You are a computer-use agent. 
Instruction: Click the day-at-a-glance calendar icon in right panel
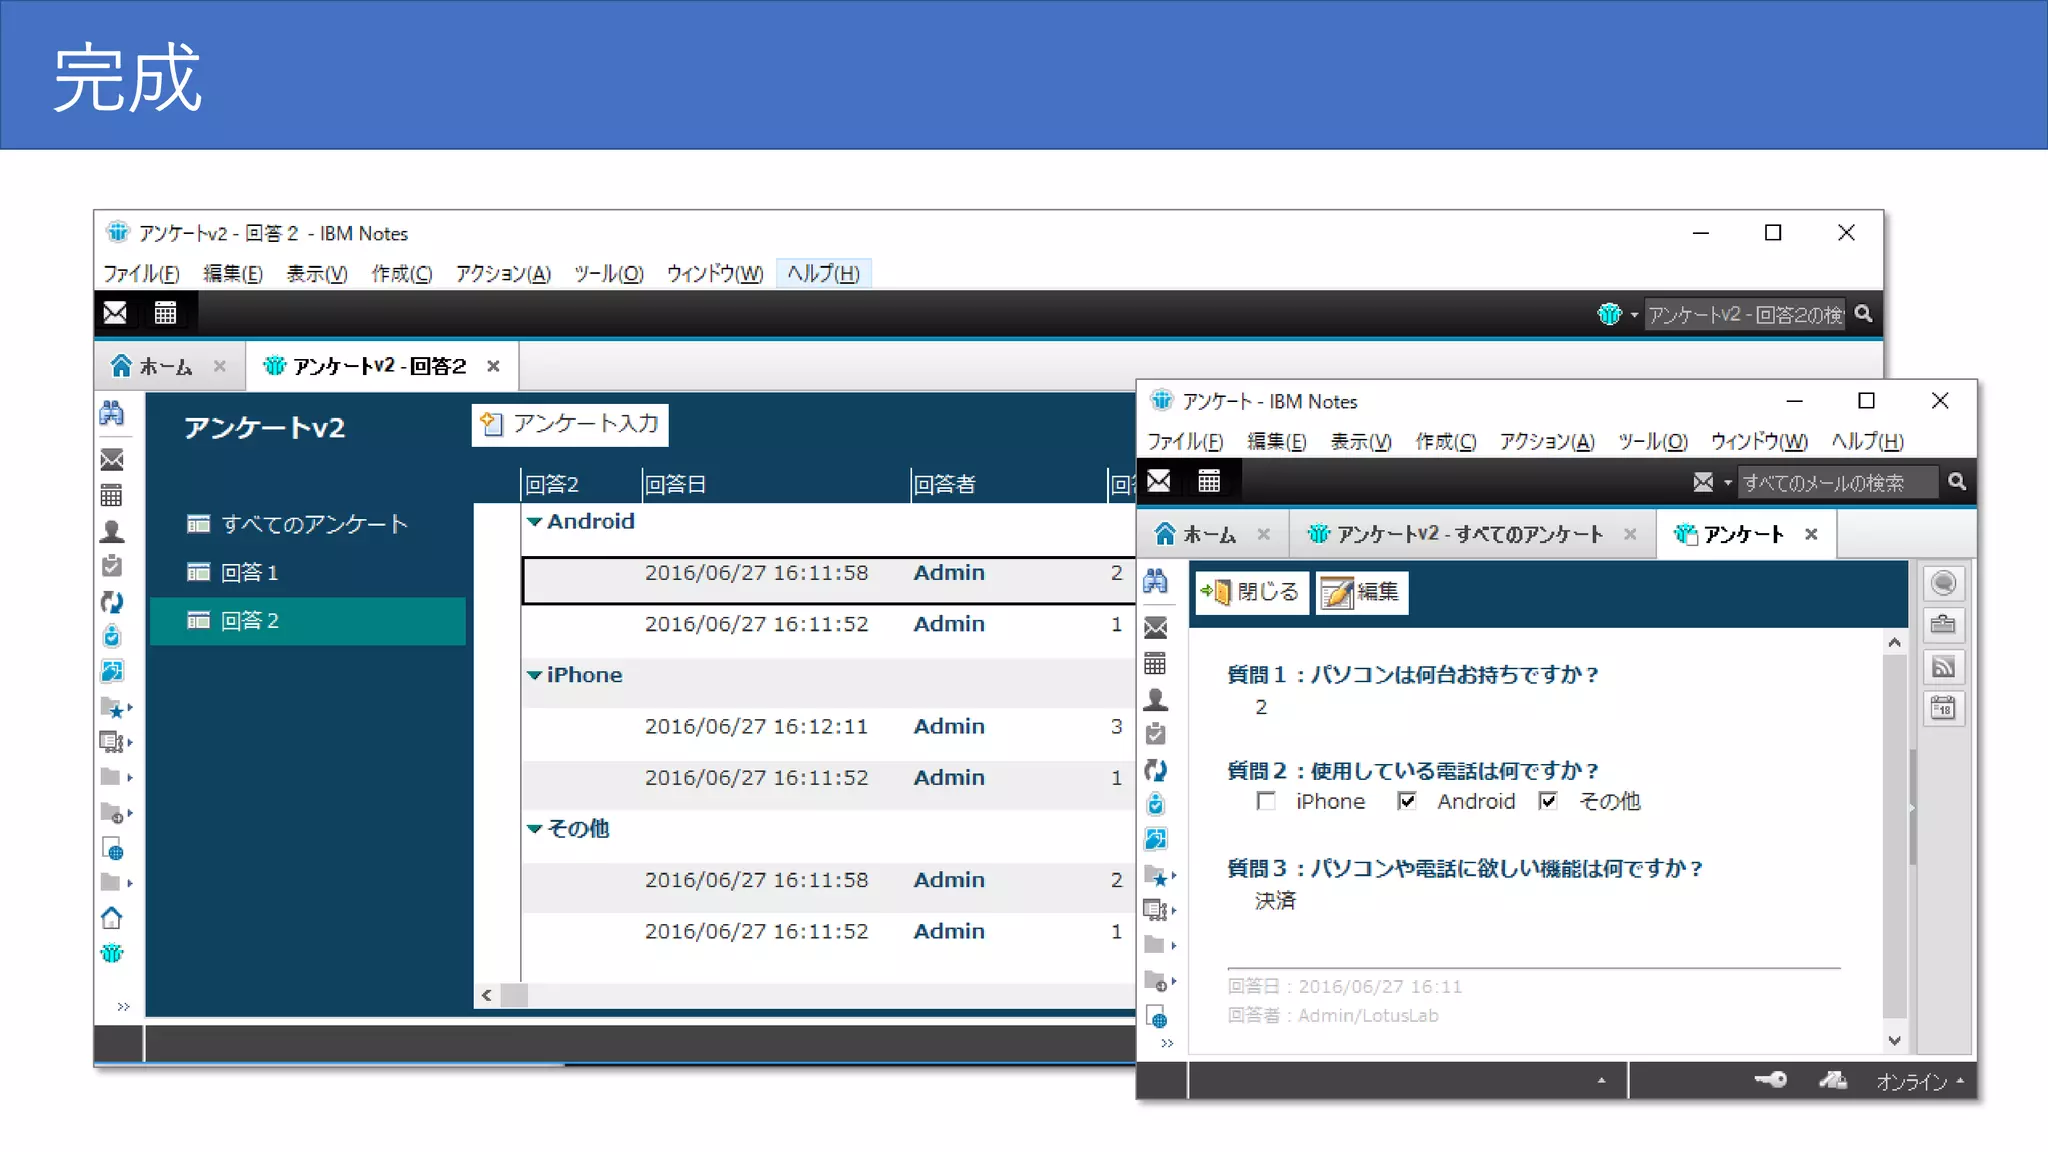[1943, 709]
